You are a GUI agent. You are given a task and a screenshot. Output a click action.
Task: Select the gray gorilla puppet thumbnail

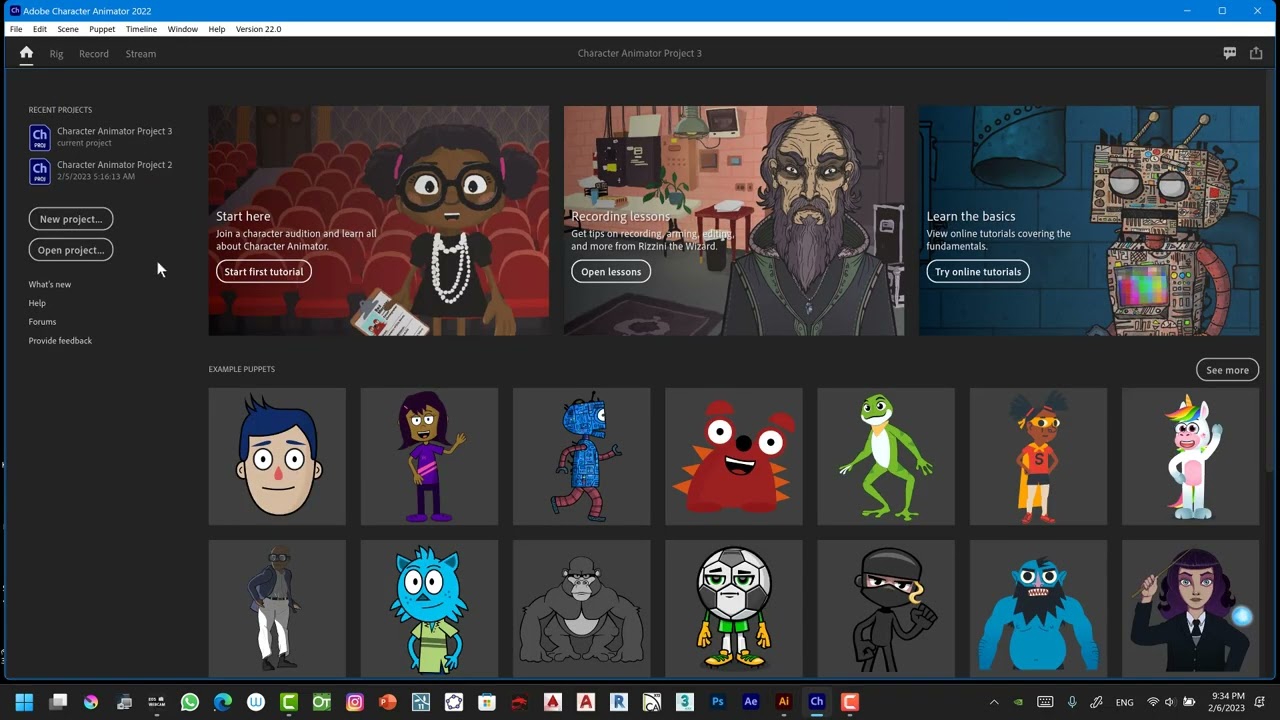pyautogui.click(x=581, y=608)
